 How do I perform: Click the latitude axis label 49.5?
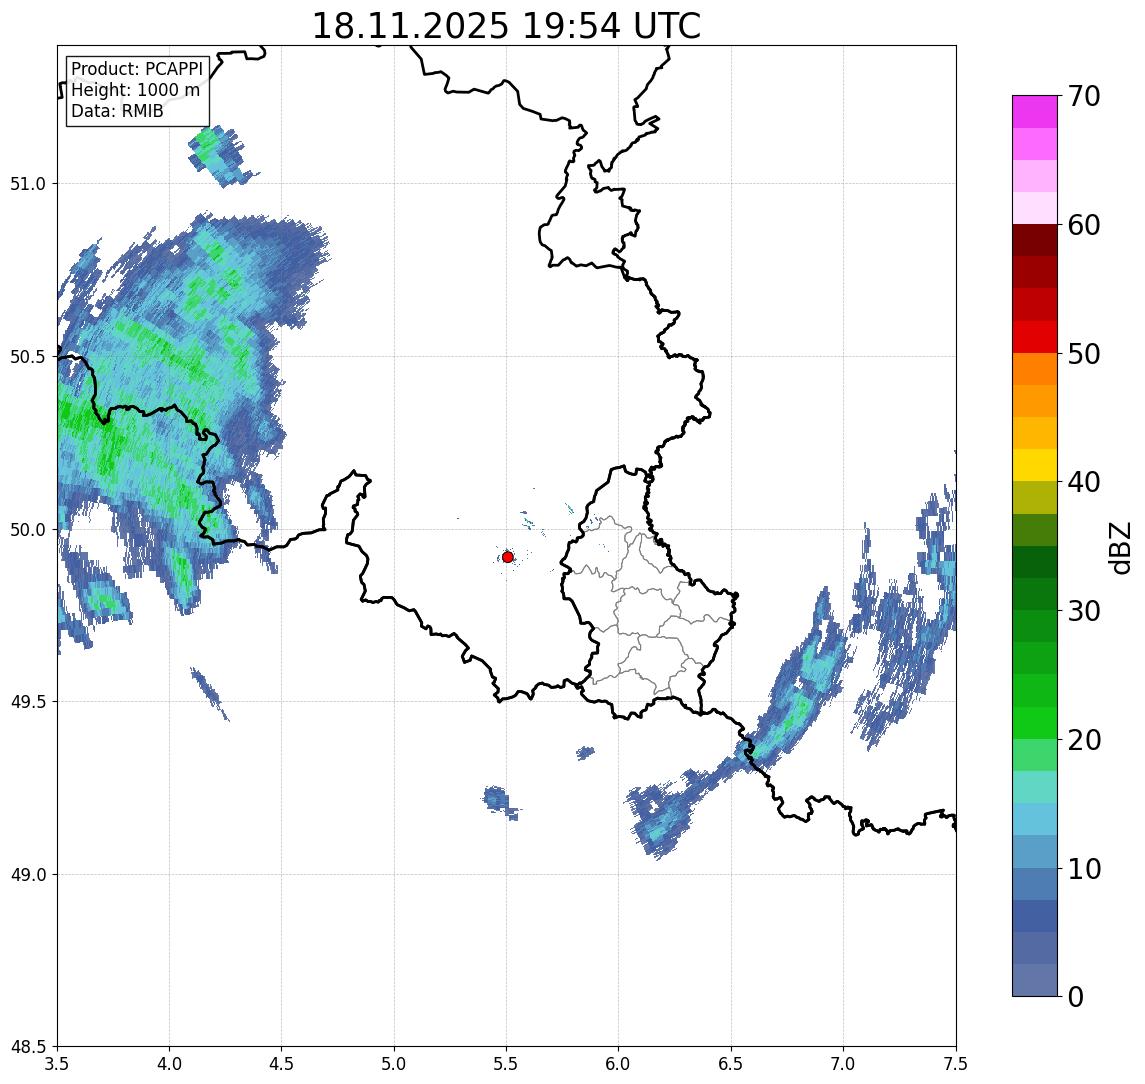pyautogui.click(x=28, y=701)
